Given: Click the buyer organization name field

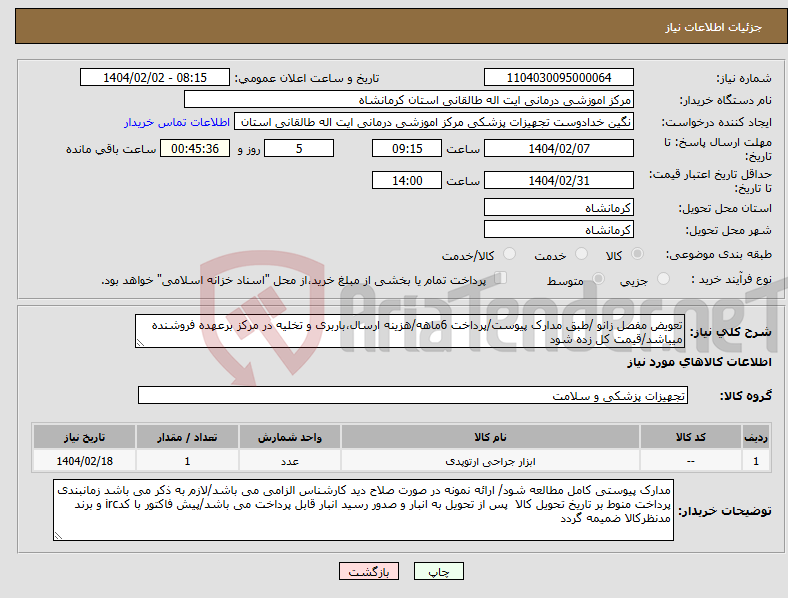Looking at the screenshot, I should (409, 99).
